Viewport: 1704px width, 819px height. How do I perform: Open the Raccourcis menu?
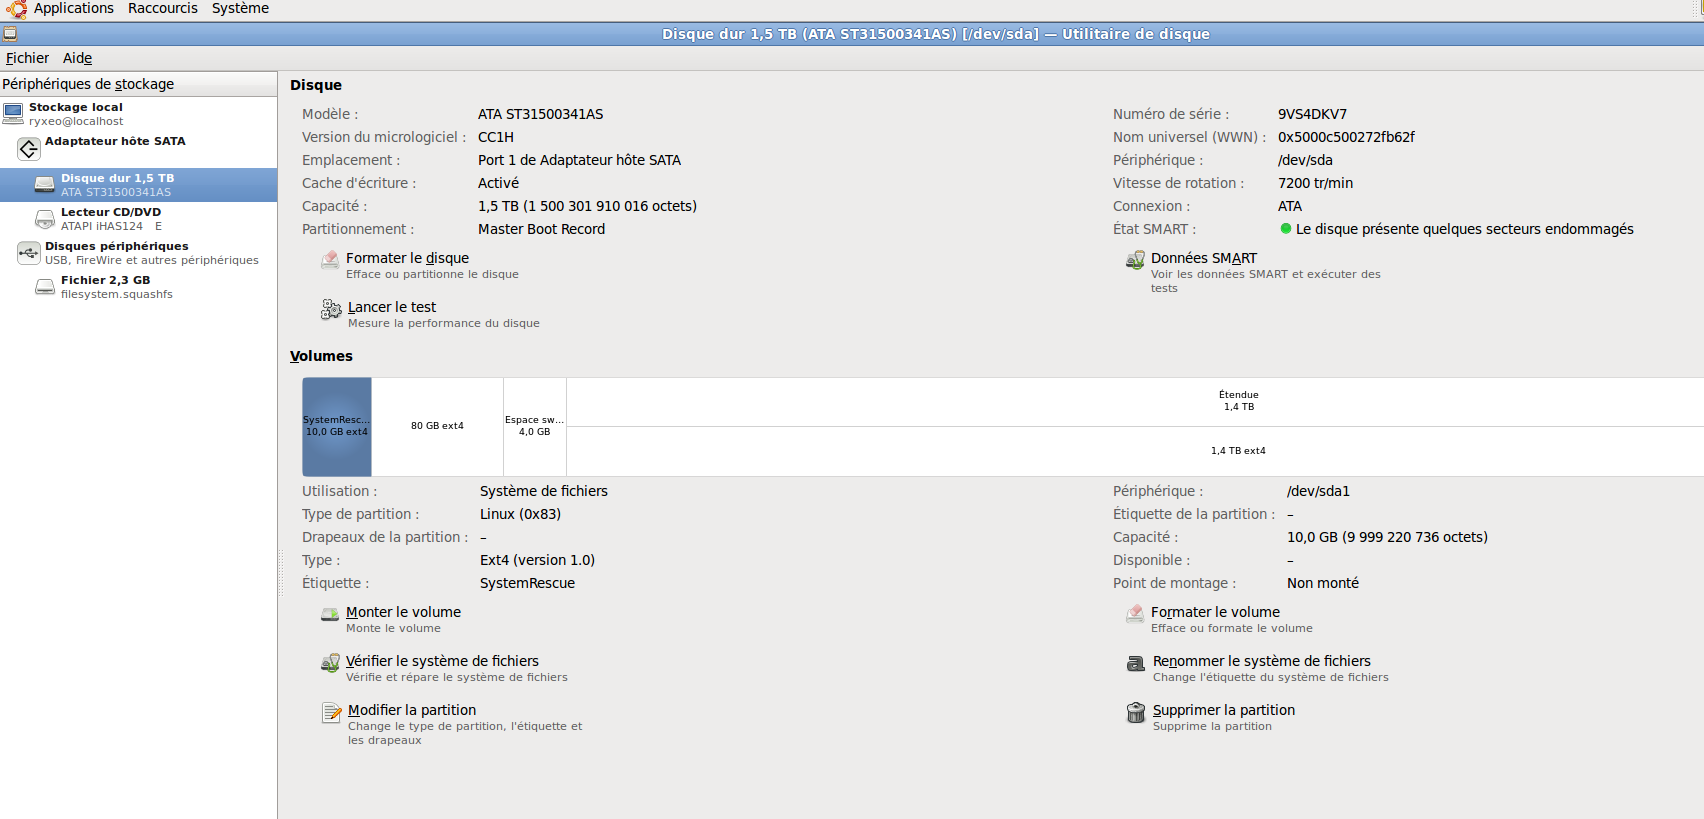(163, 9)
